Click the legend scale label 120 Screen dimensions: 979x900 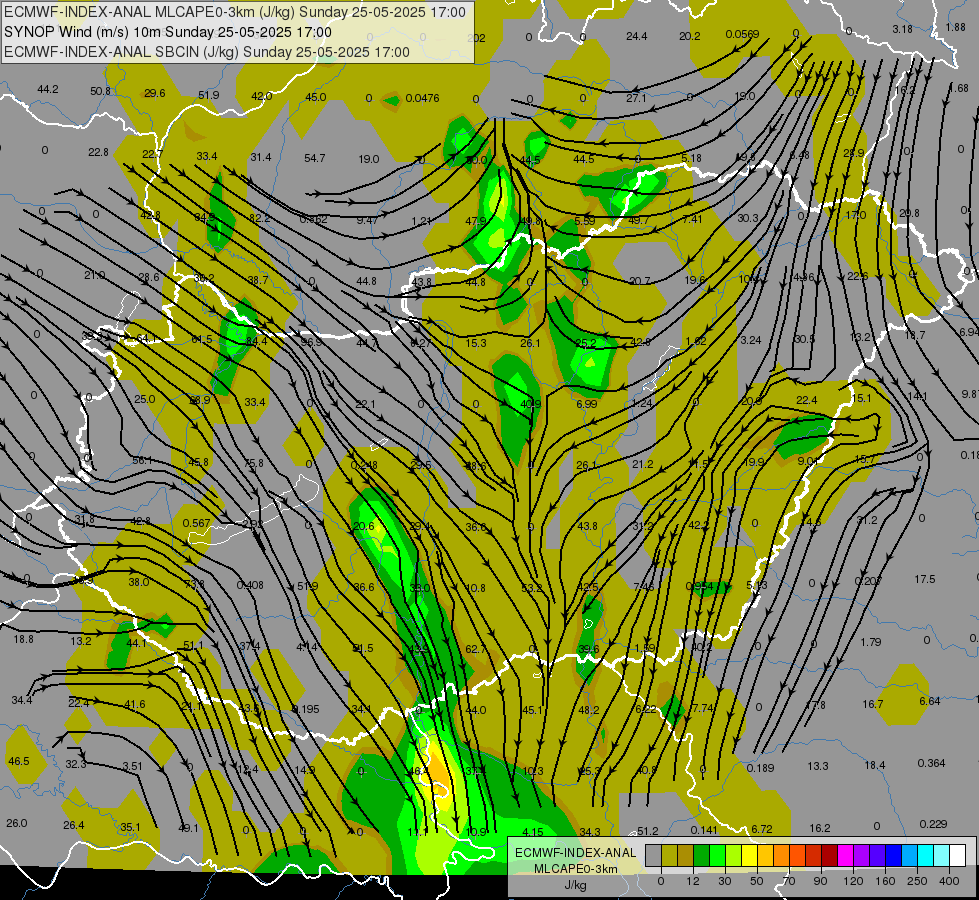pos(853,881)
